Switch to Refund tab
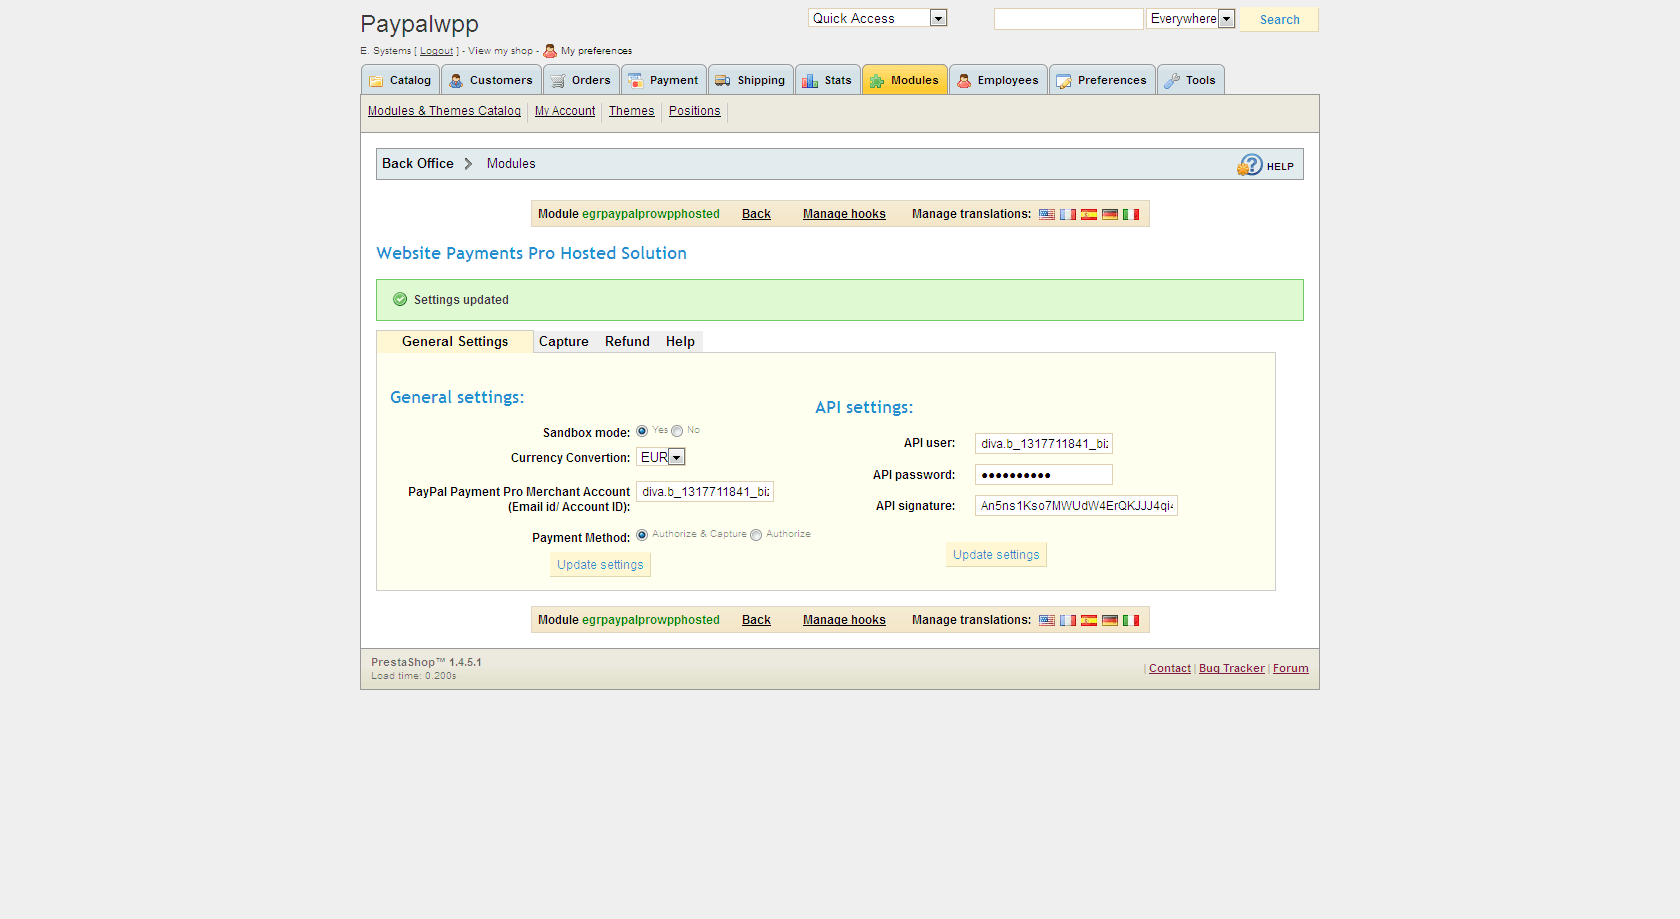Screen dimensions: 1680x919 coord(627,342)
